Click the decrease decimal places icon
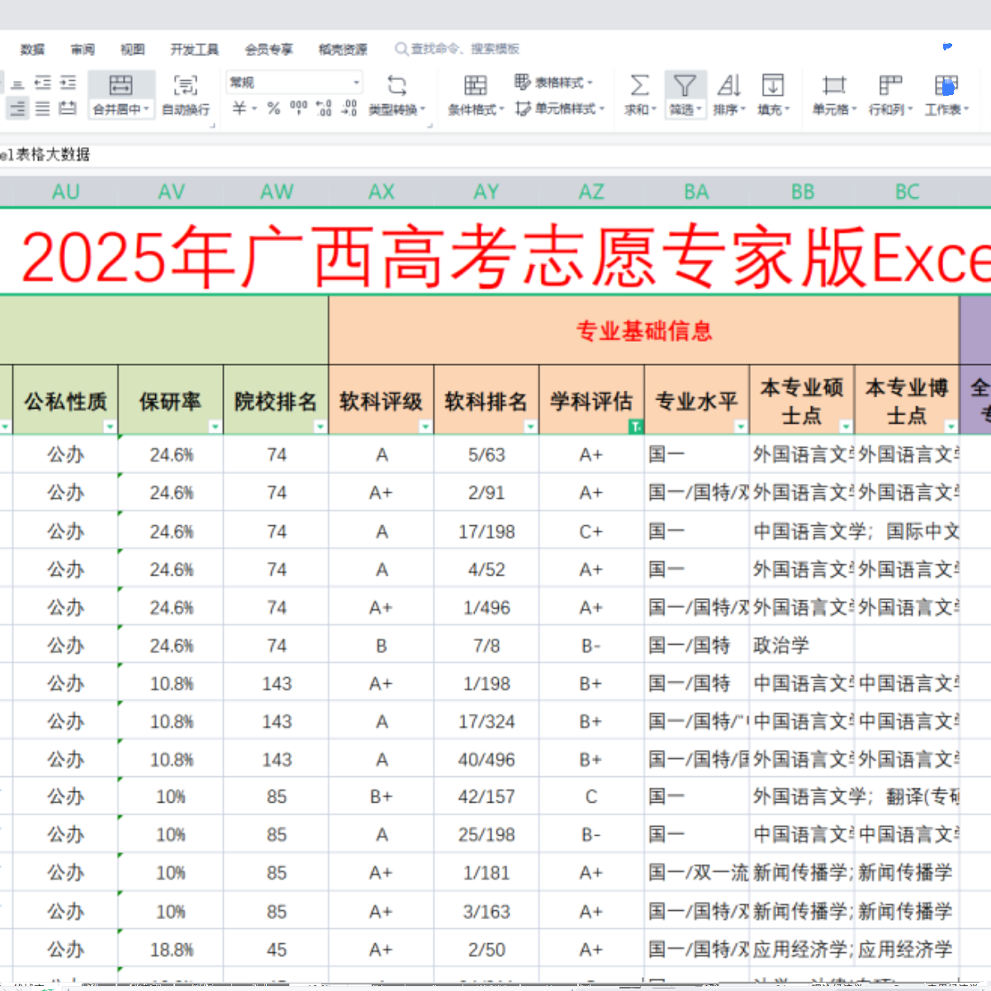The width and height of the screenshot is (991, 991). coord(349,108)
